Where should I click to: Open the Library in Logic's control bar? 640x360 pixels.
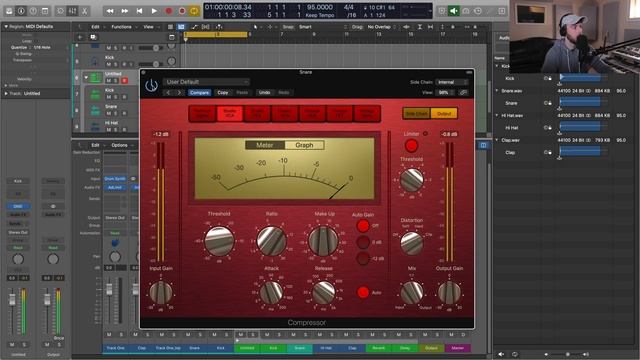click(9, 11)
